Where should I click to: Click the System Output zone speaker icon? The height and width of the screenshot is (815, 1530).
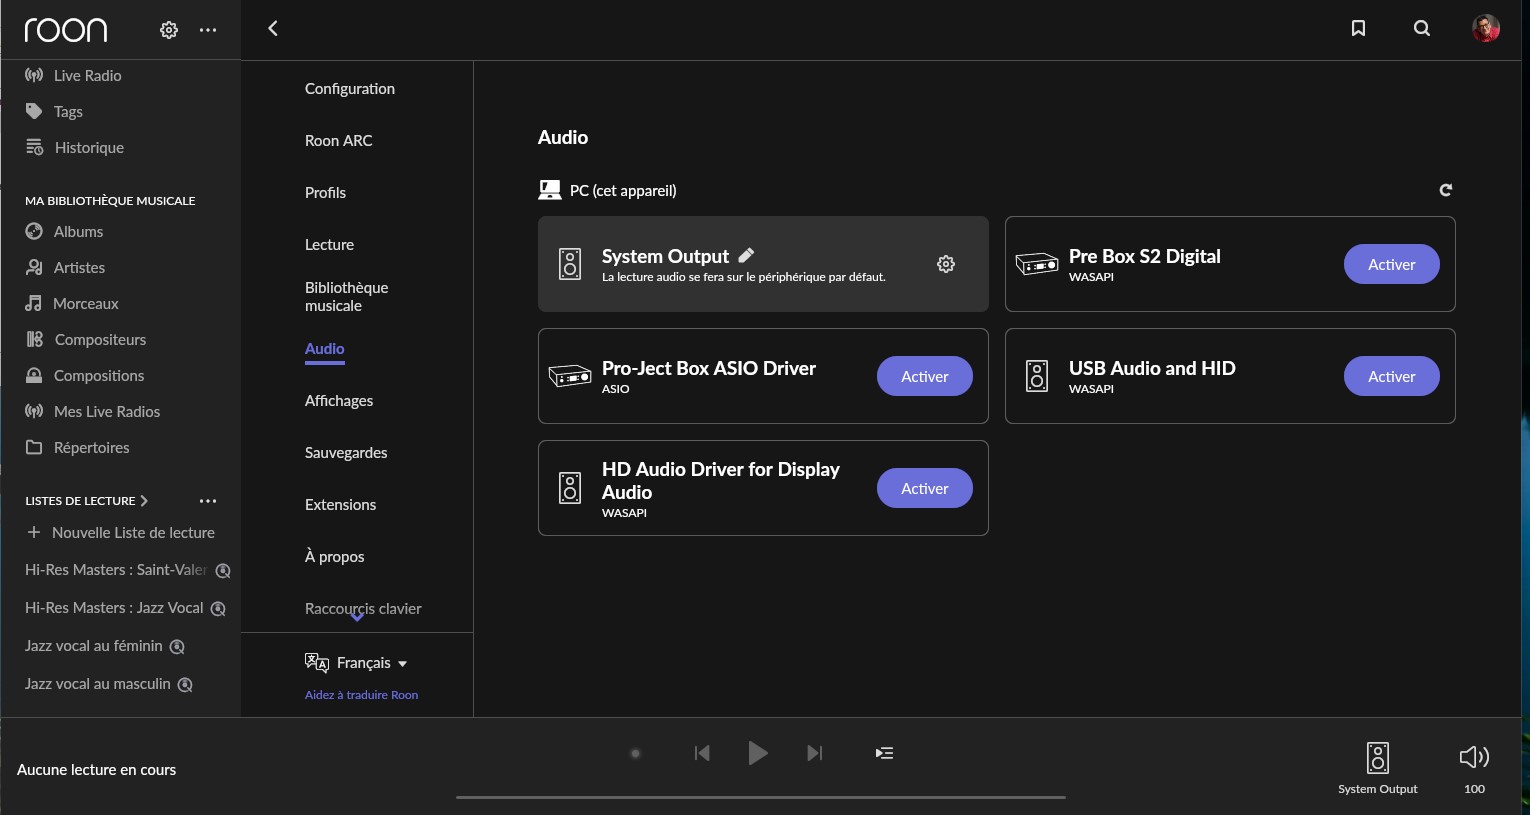coord(1378,757)
